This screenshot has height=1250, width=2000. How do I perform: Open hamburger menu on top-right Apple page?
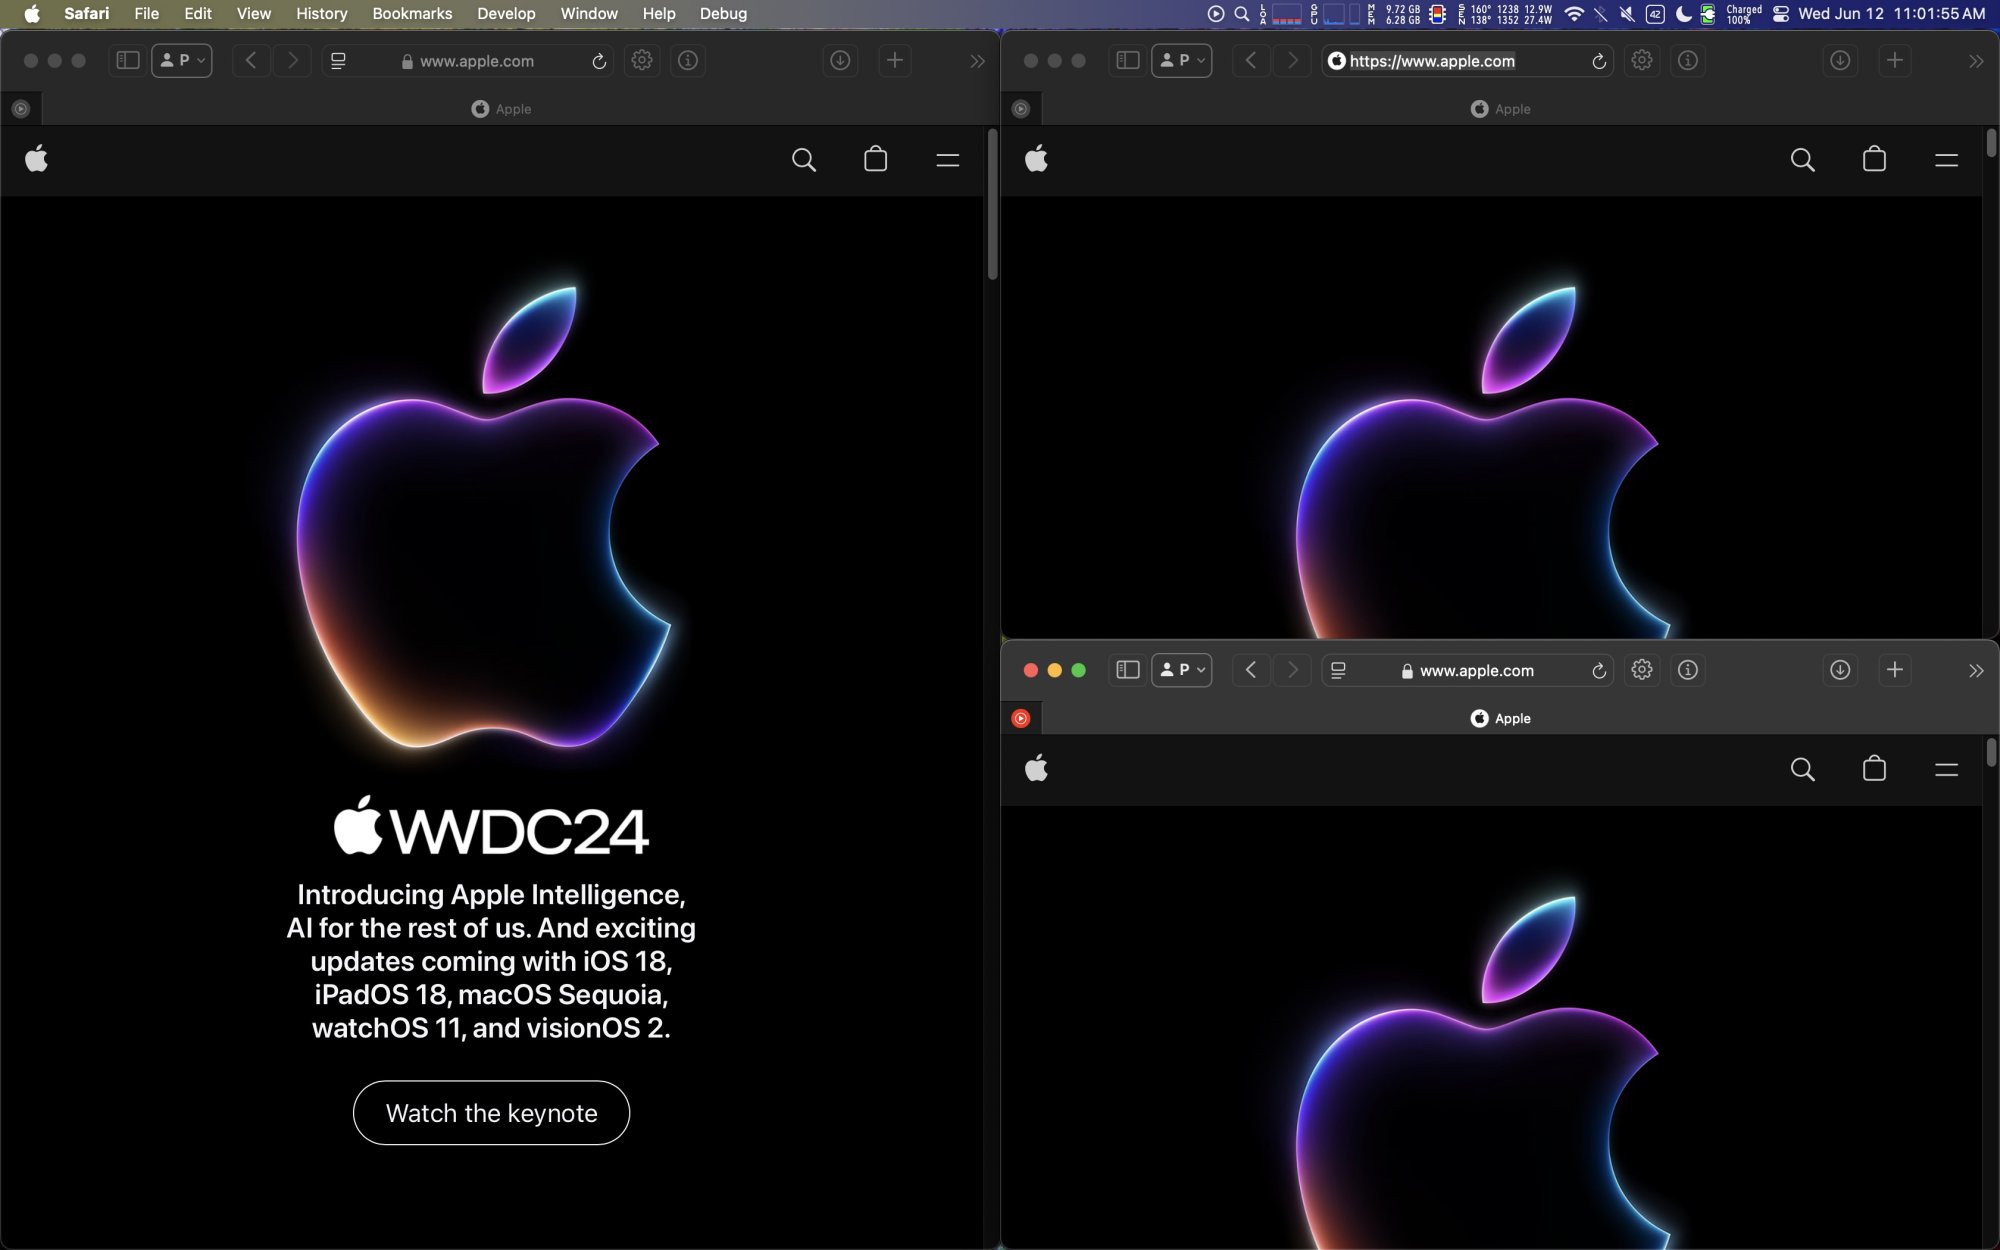pos(1946,160)
